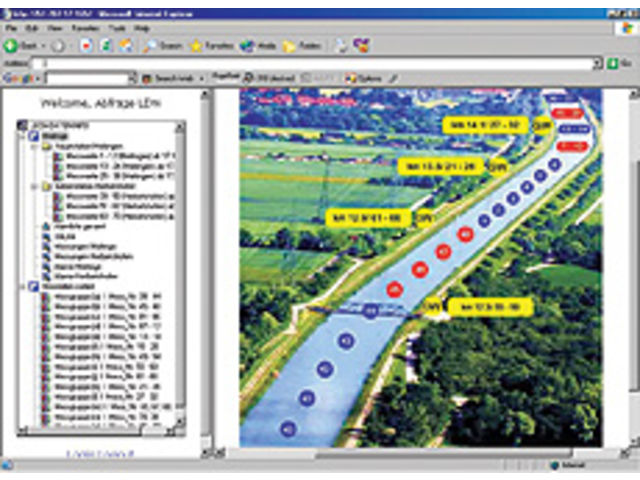Click the Media toolbar button
The image size is (640, 480).
pos(258,46)
